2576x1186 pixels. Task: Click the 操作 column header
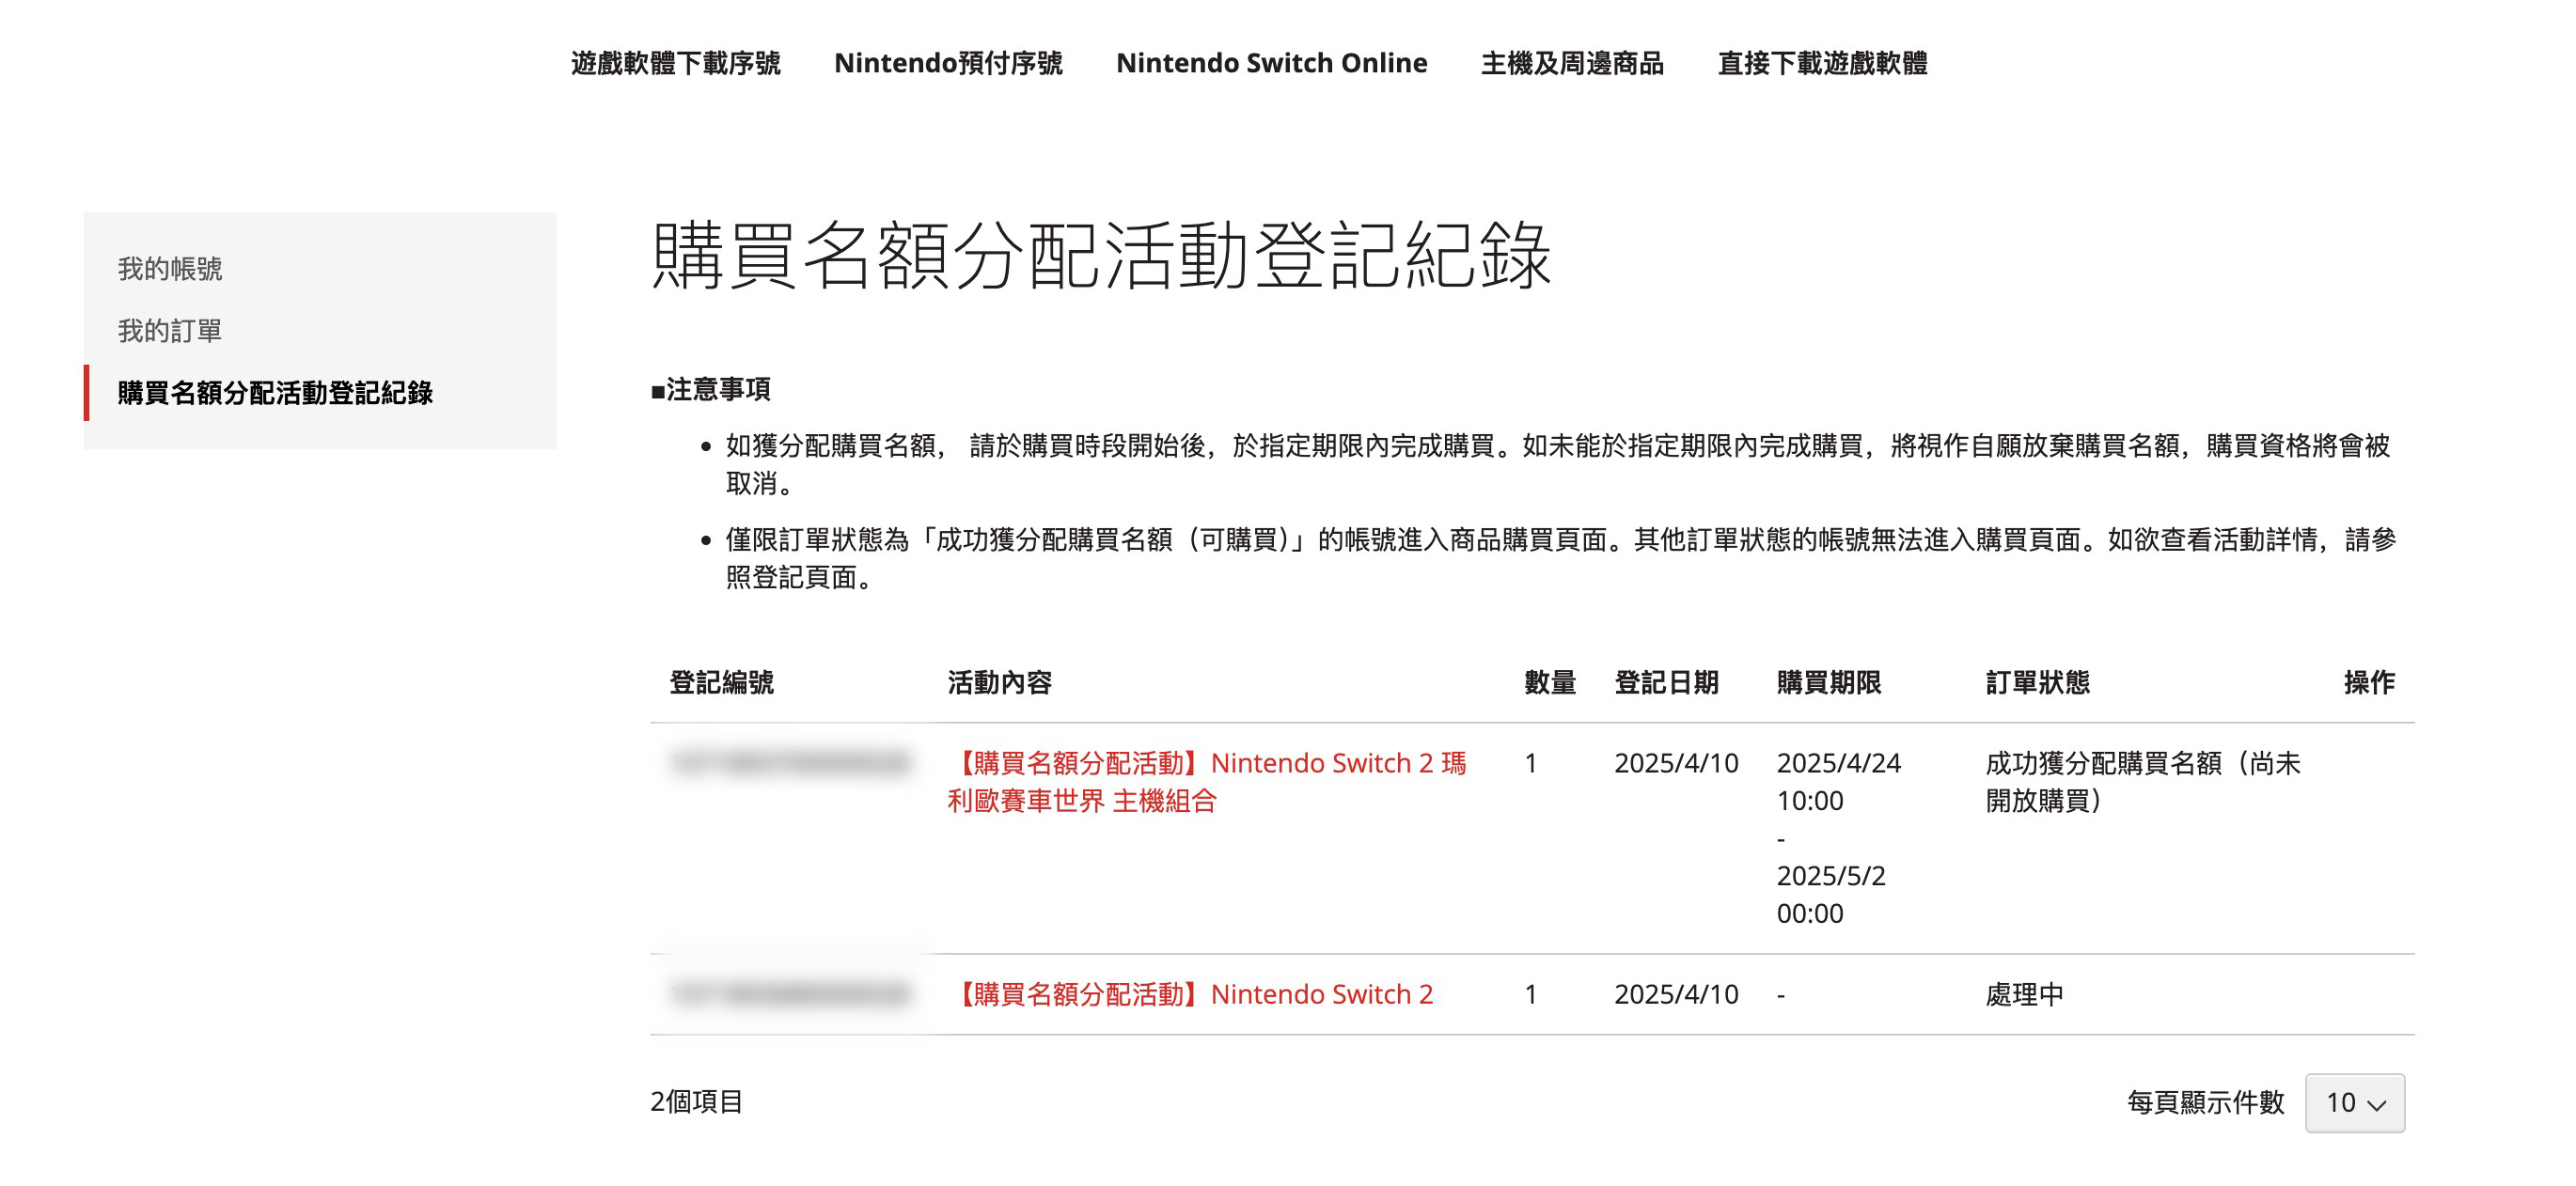tap(2368, 682)
